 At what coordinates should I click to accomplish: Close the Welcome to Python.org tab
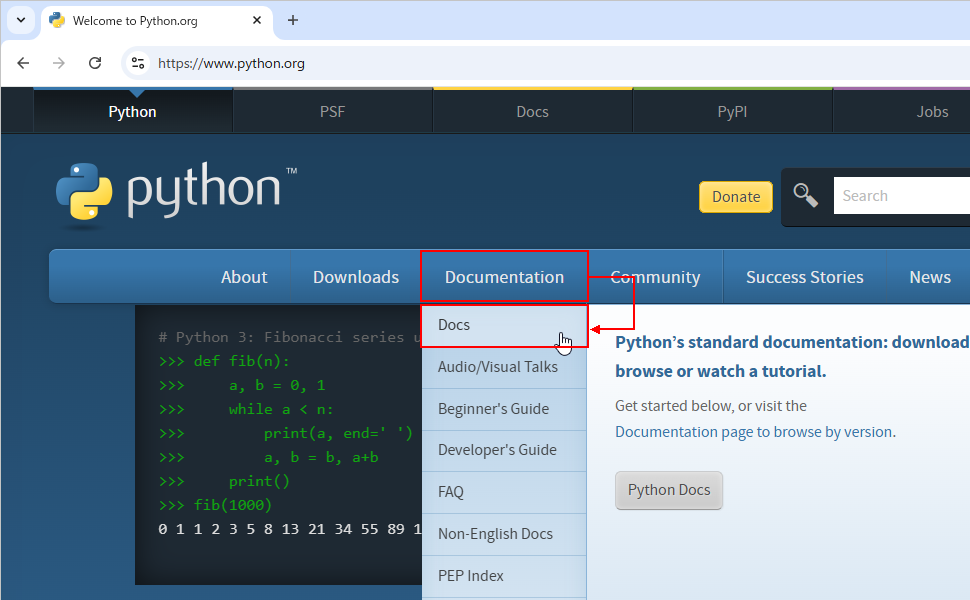[257, 20]
